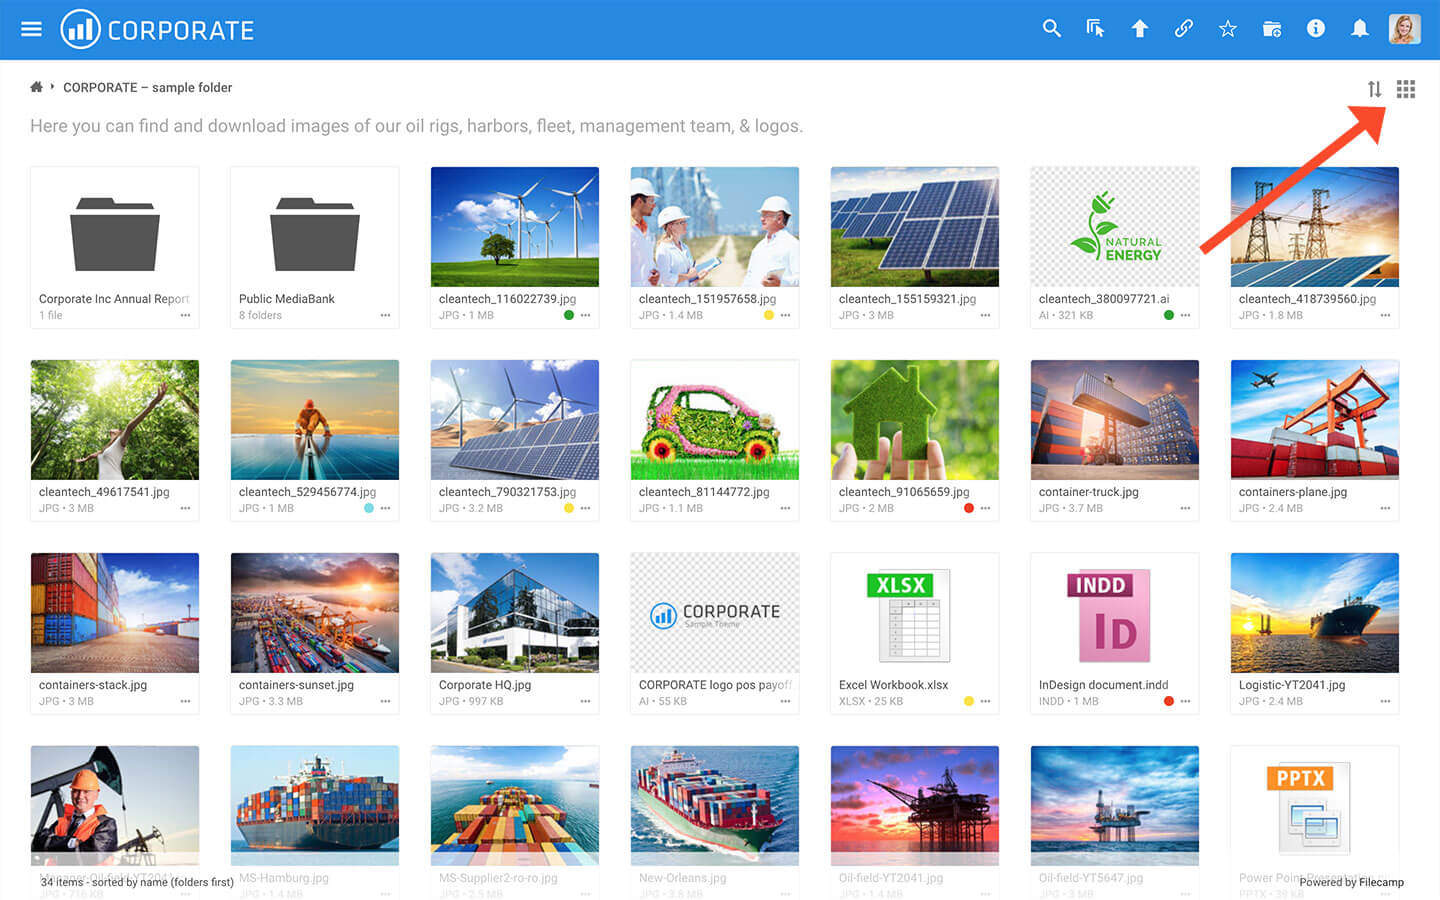The image size is (1440, 900).
Task: Open options for Corporate Inc Annual Report
Action: pos(185,315)
